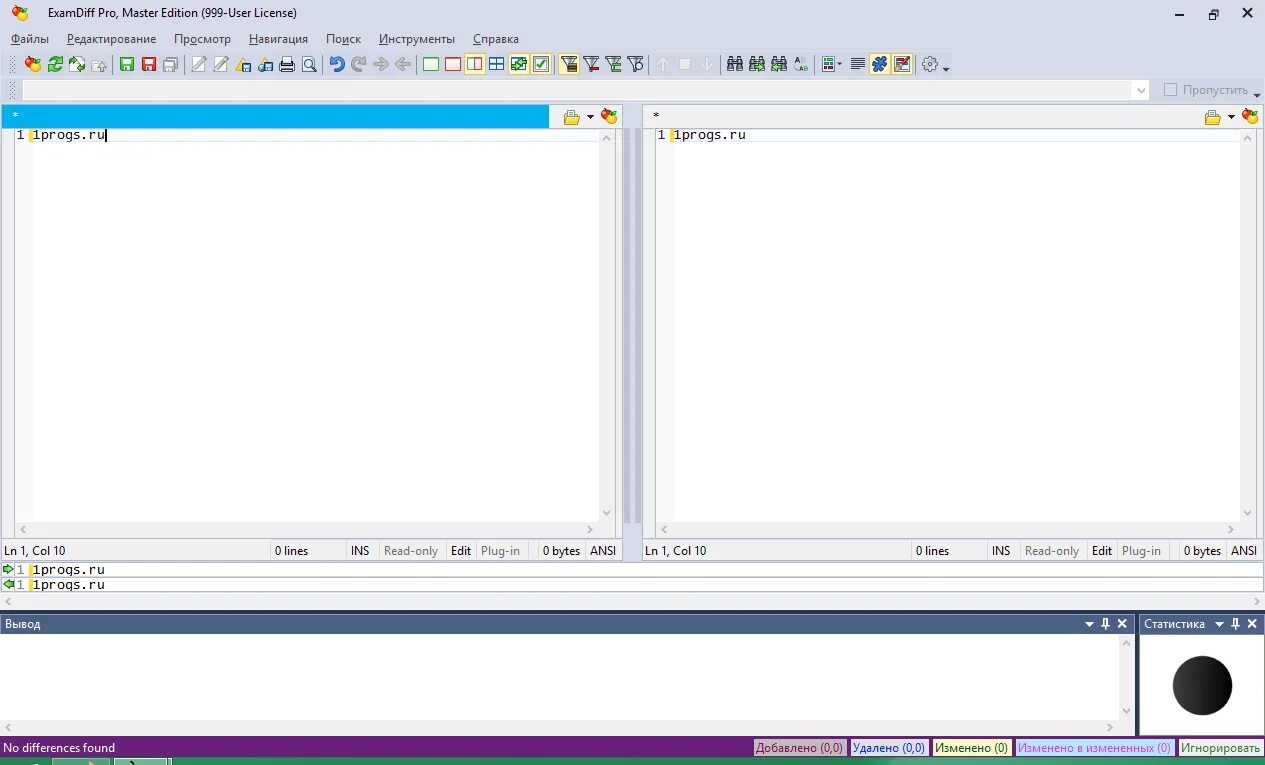Viewport: 1265px width, 765px height.
Task: Toggle Edit mode in right pane status bar
Action: tap(1102, 551)
